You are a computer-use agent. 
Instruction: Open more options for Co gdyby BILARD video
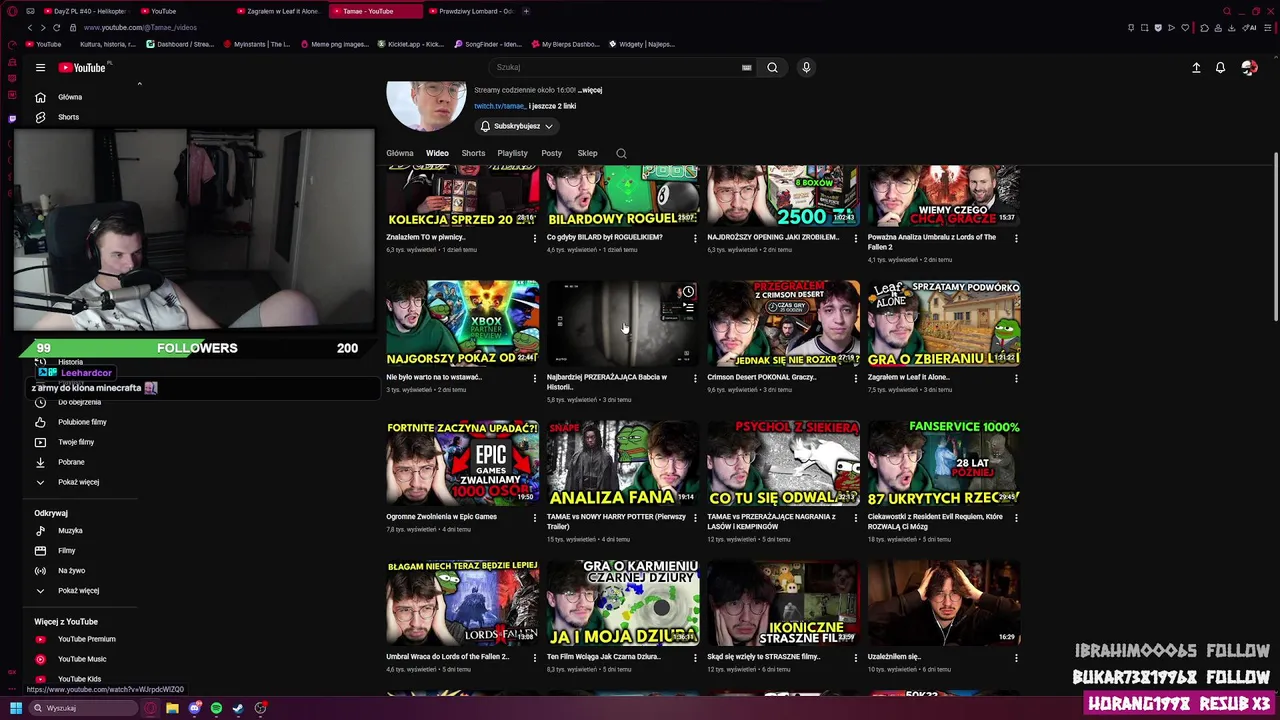[695, 238]
